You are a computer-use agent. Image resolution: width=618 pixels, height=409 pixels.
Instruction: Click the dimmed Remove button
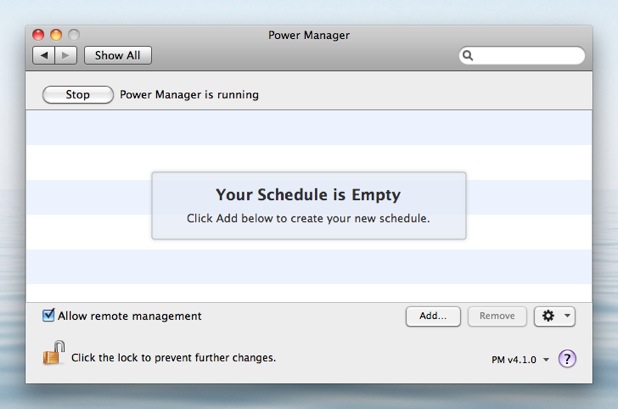(497, 316)
